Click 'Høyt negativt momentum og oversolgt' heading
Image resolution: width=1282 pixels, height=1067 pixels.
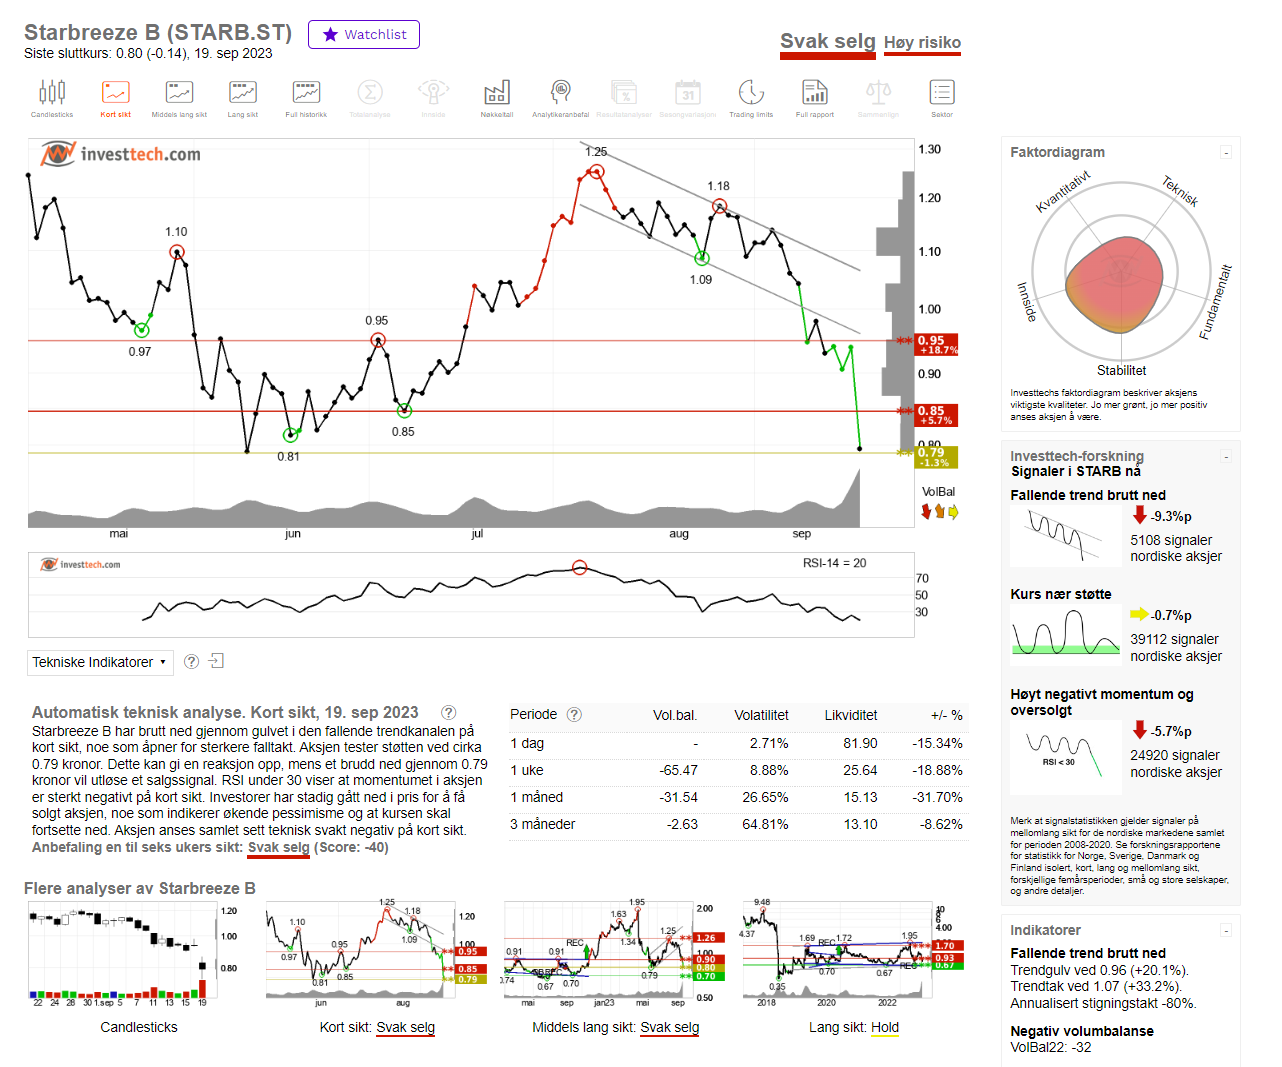[1102, 702]
